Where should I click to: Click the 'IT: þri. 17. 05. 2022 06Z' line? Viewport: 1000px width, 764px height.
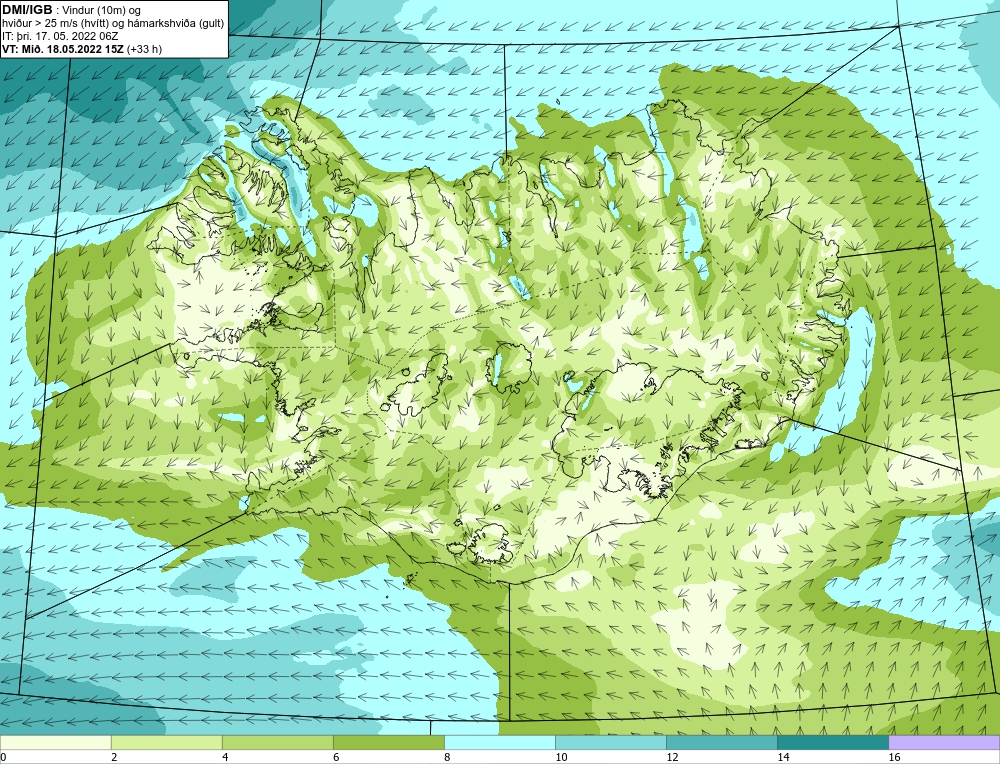click(x=60, y=36)
